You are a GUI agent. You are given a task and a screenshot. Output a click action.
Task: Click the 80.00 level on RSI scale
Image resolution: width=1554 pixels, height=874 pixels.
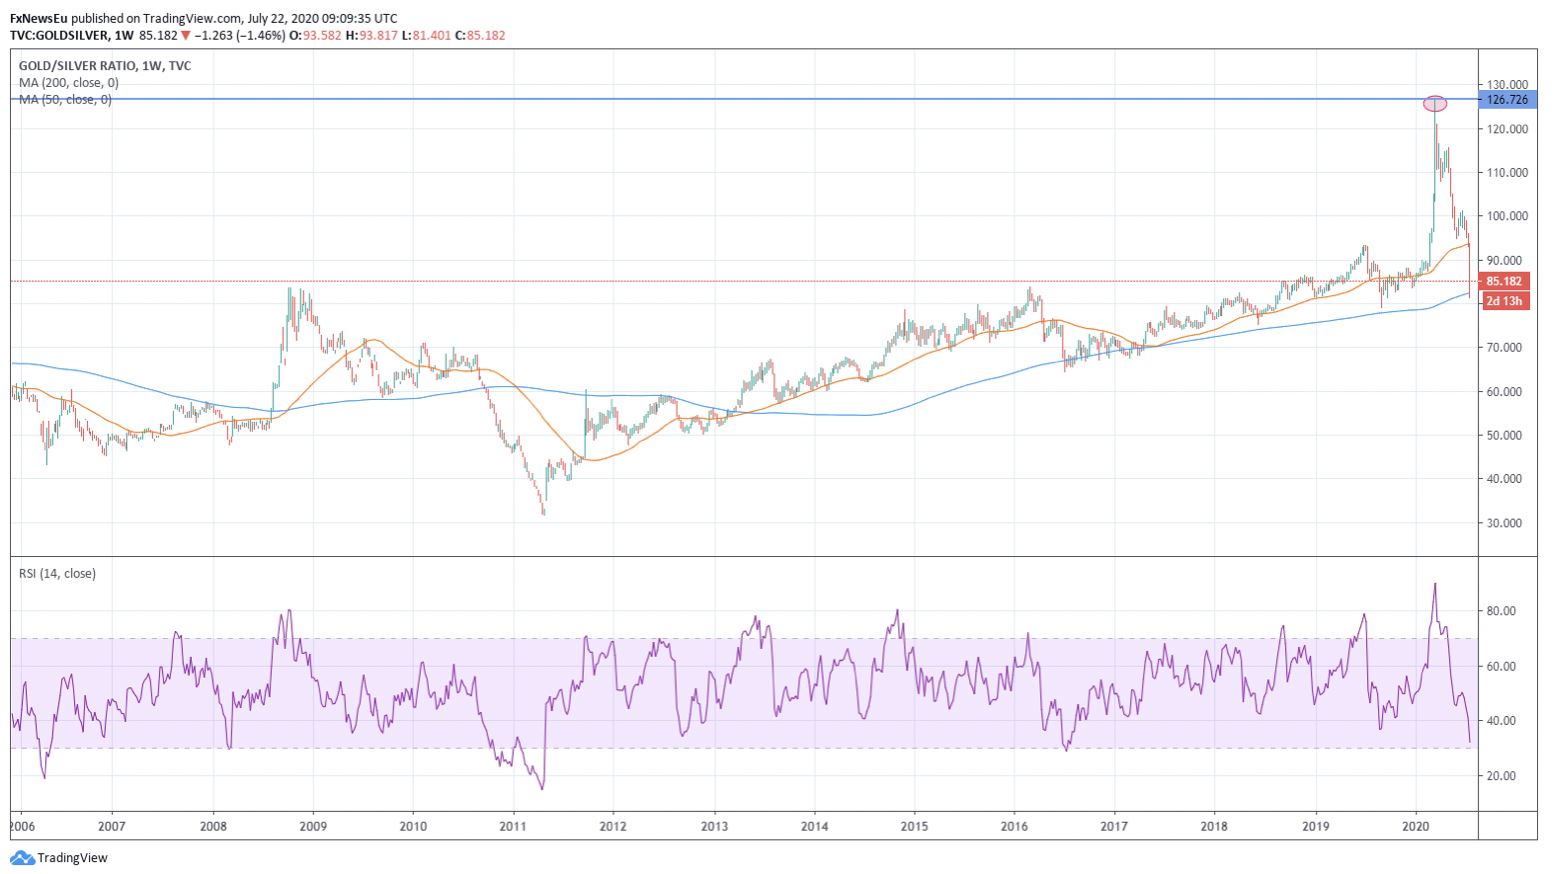point(1501,611)
